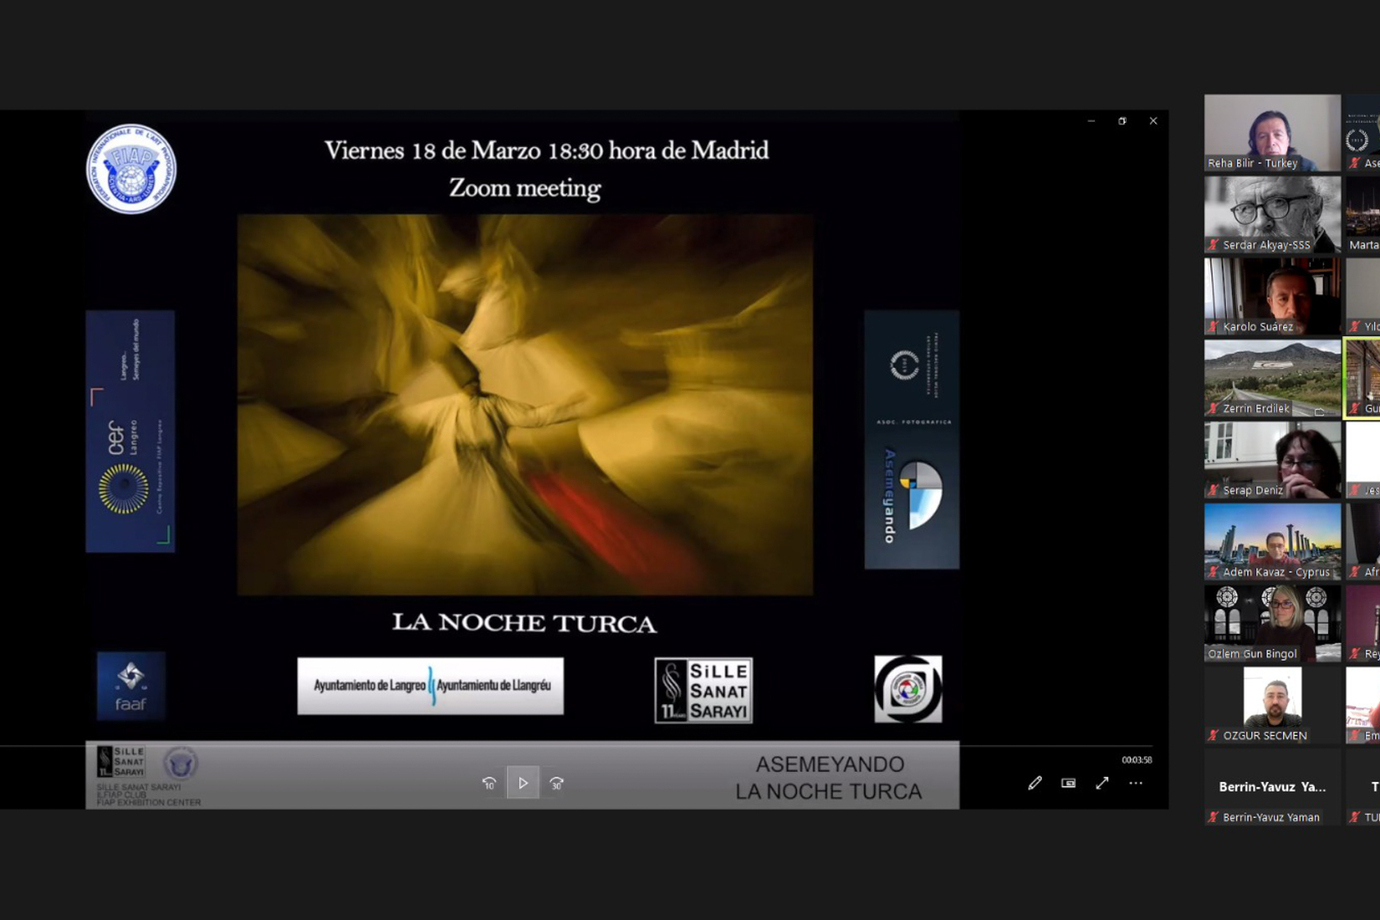
Task: Minimize the video player window
Action: tap(1091, 121)
